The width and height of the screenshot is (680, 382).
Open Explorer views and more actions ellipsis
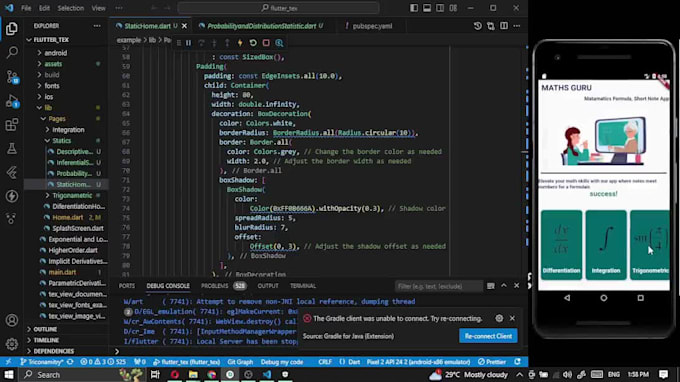click(97, 26)
